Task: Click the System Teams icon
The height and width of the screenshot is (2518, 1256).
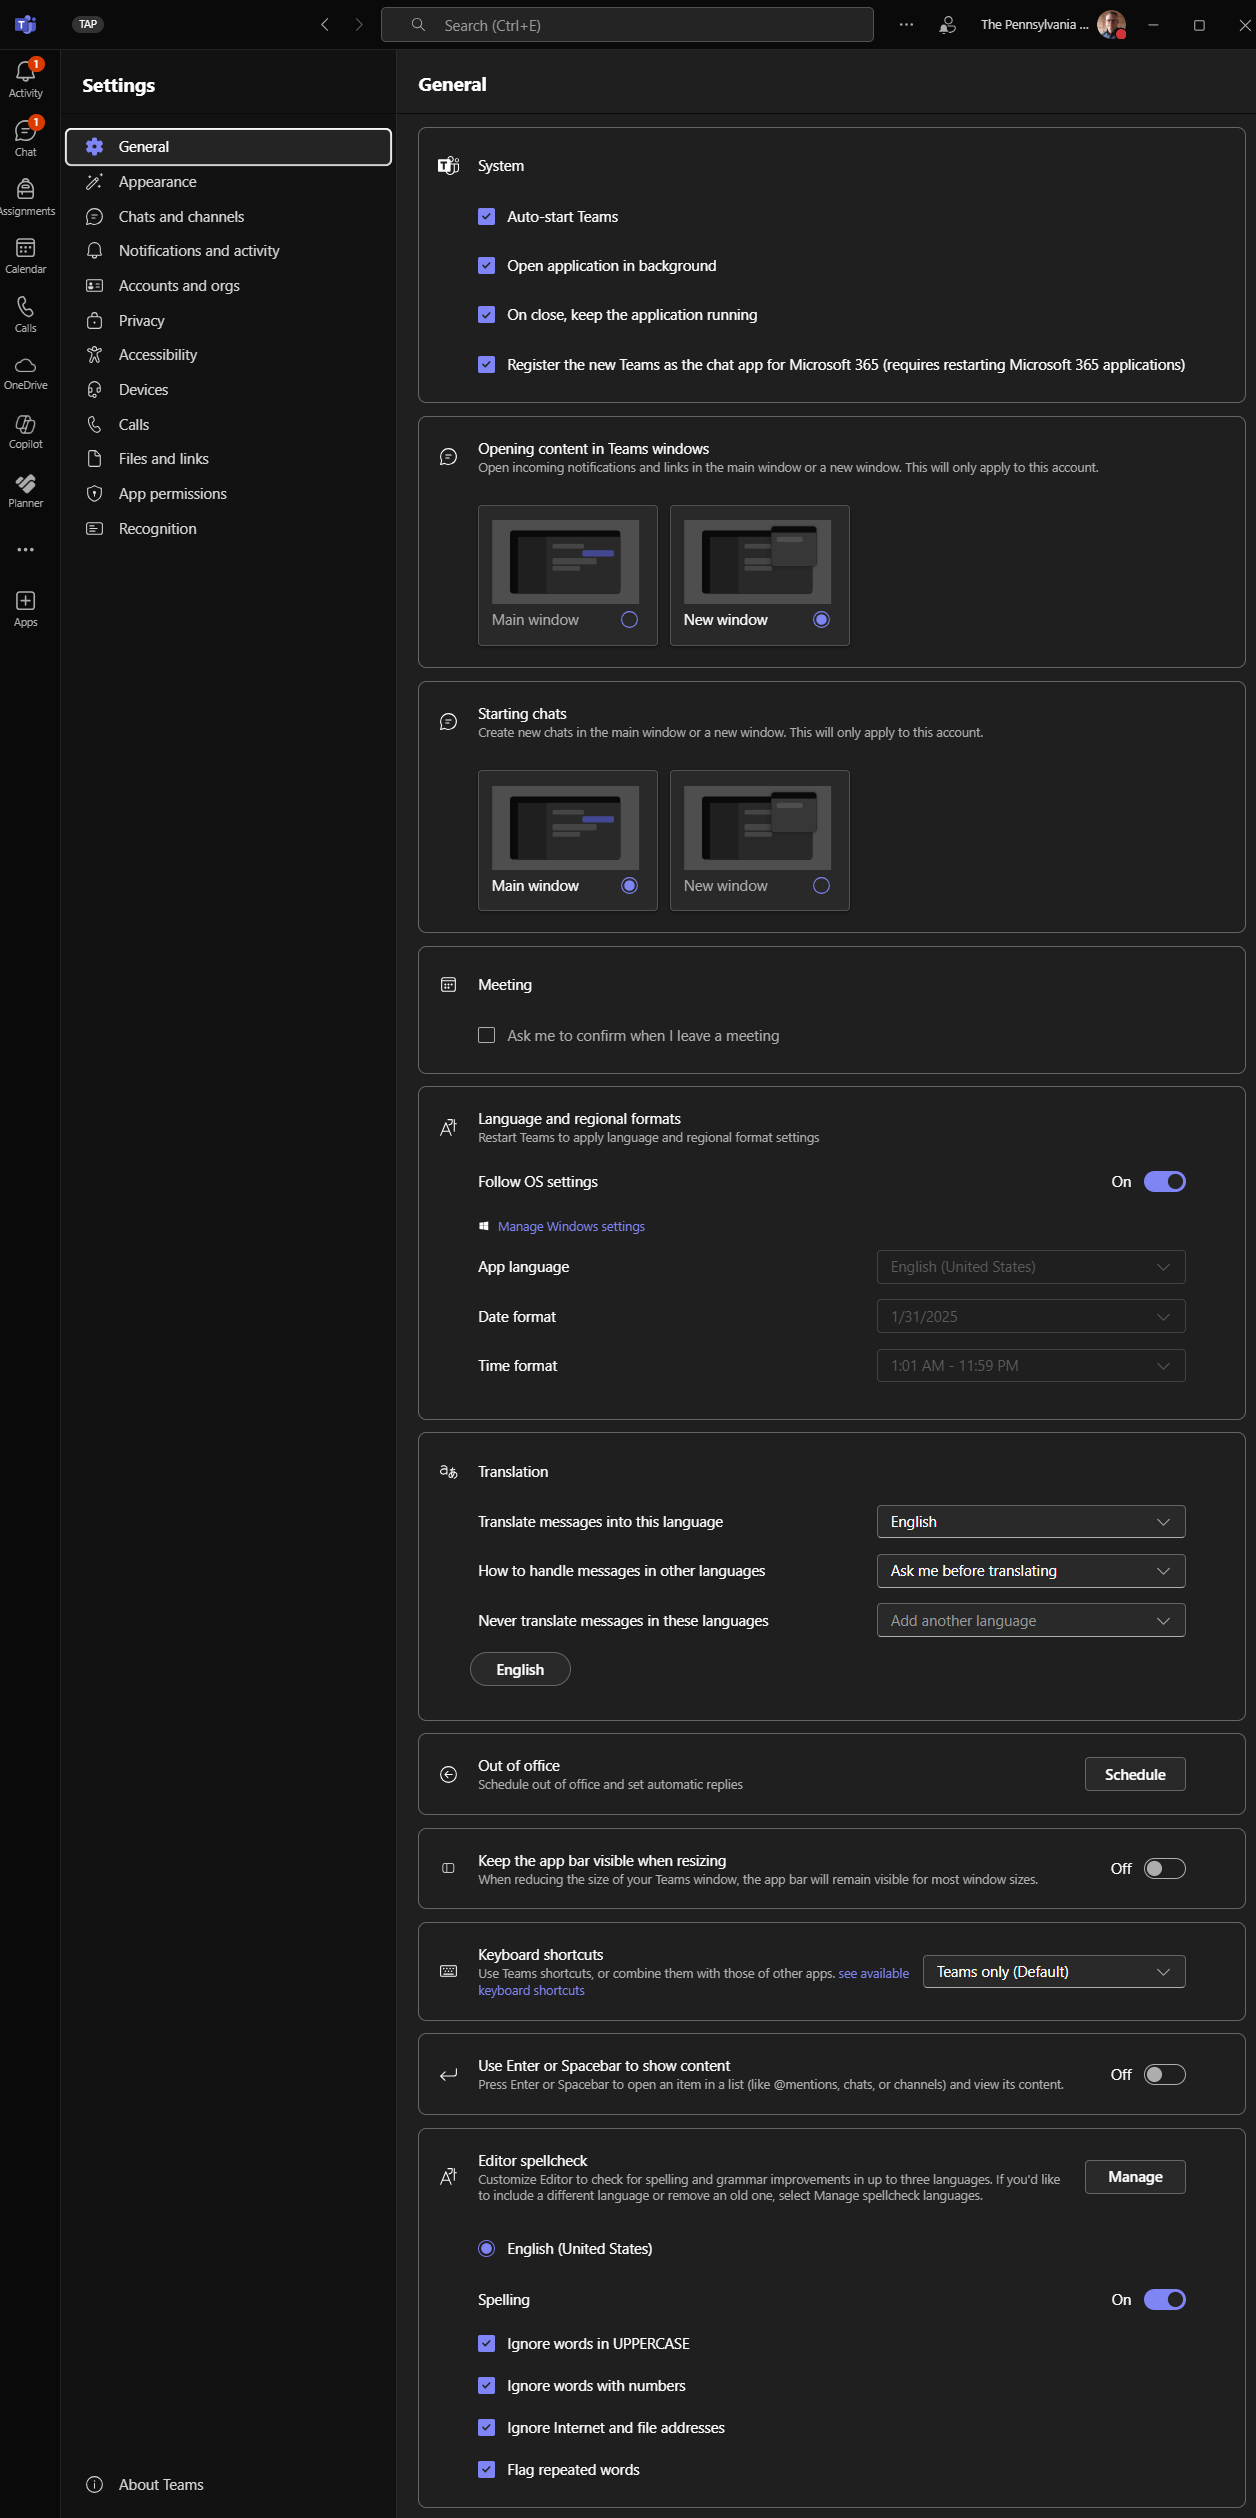Action: pos(449,166)
